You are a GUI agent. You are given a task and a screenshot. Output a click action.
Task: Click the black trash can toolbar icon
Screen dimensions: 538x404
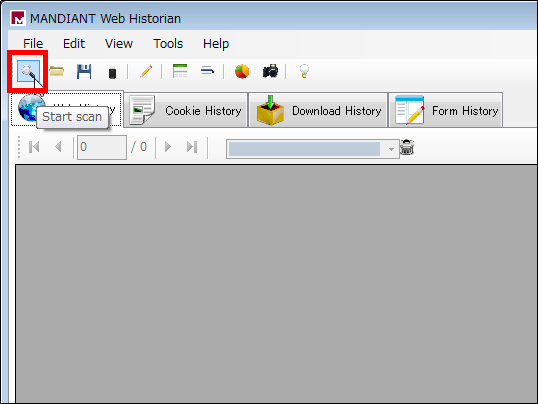coord(112,72)
